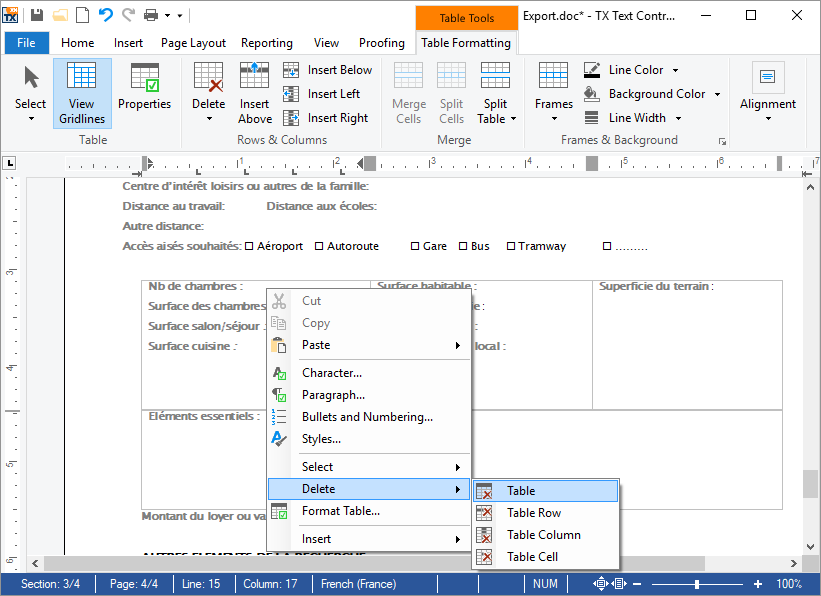This screenshot has height=596, width=821.
Task: Click the Background Color paint bucket
Action: (592, 94)
